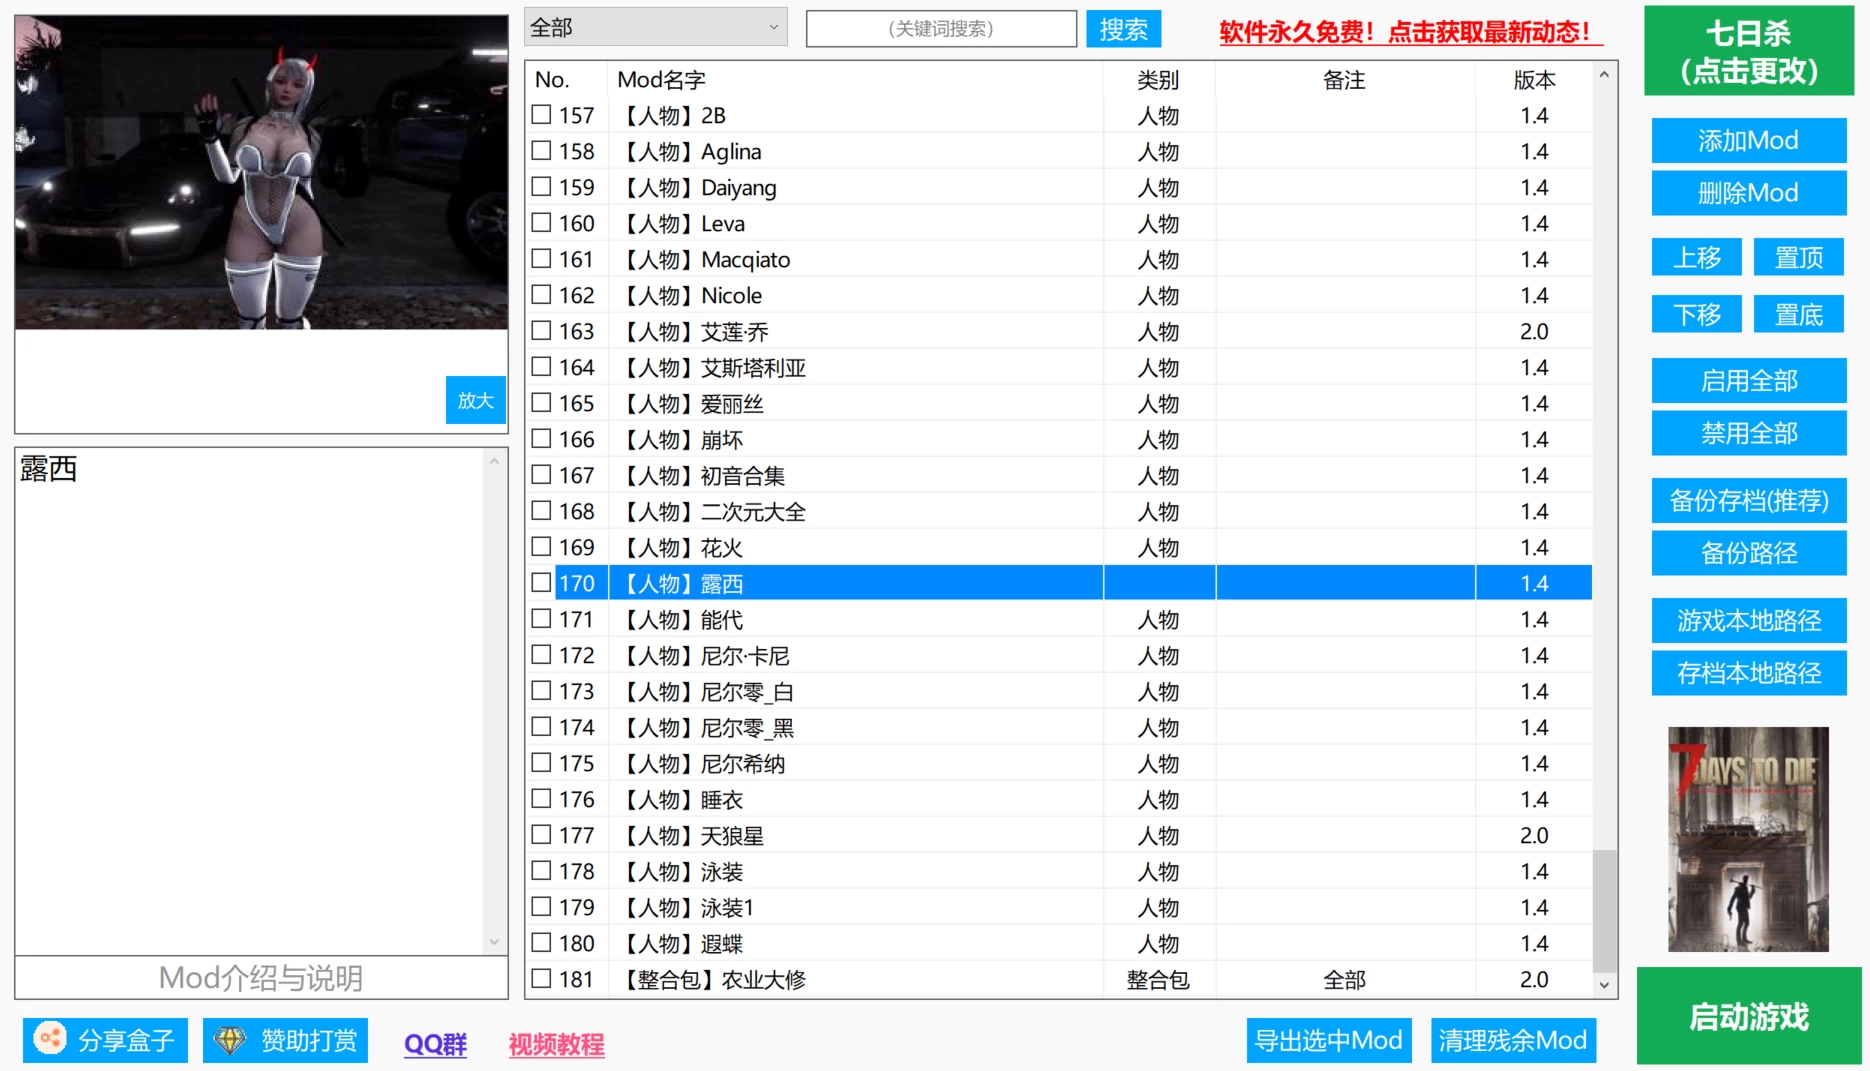Click description box scroll down arrow
This screenshot has width=1870, height=1071.
pyautogui.click(x=494, y=942)
